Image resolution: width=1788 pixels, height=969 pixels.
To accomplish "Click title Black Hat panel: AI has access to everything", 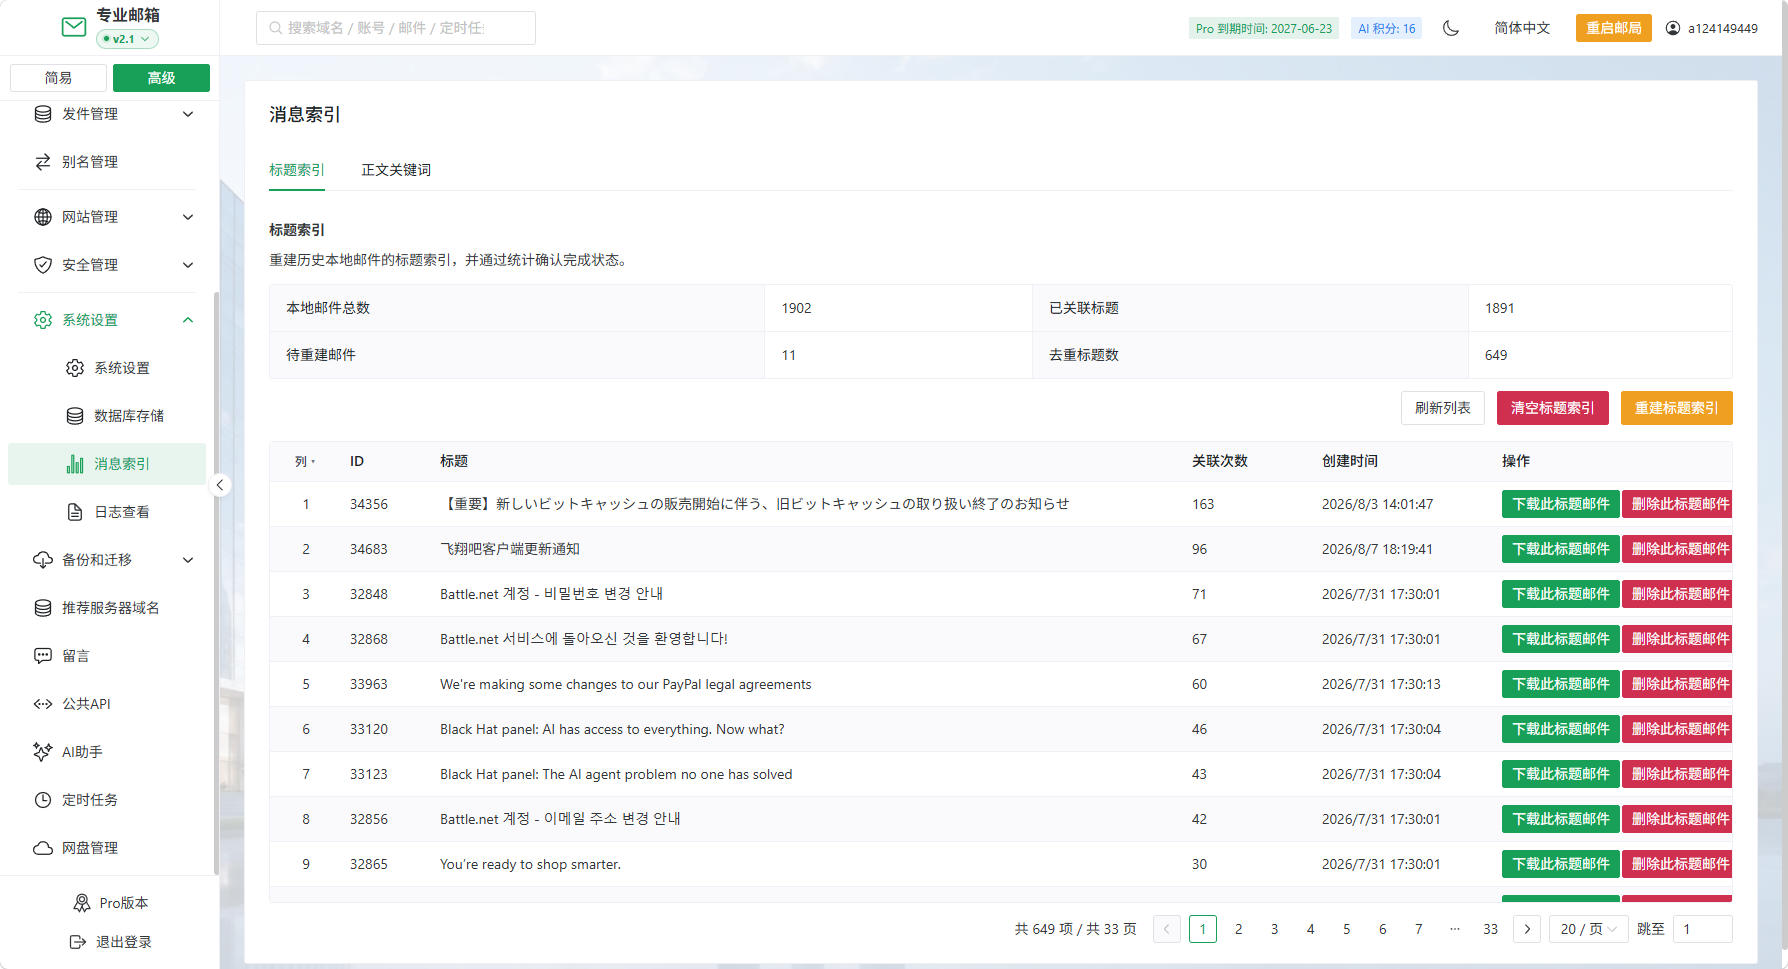I will pos(612,729).
